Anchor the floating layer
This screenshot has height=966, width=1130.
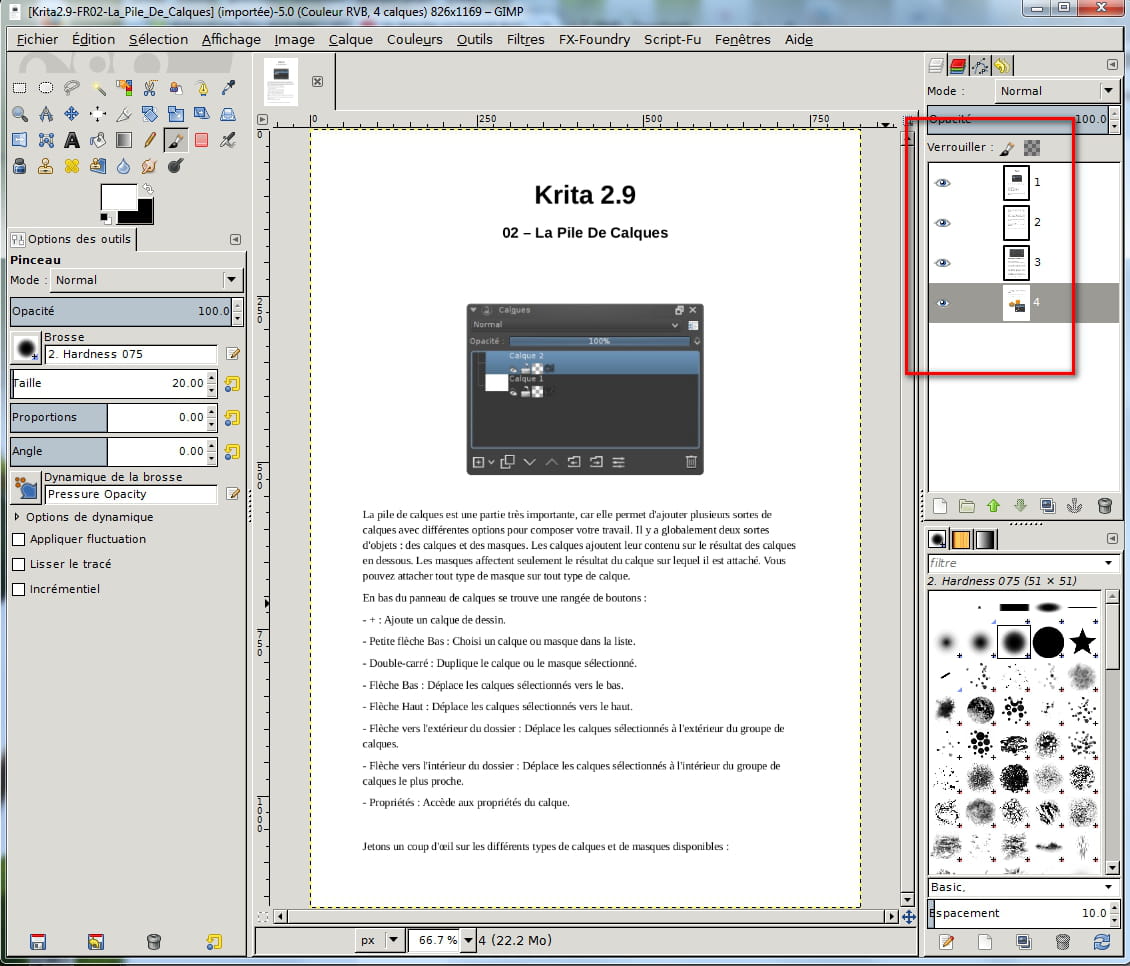coord(1075,506)
